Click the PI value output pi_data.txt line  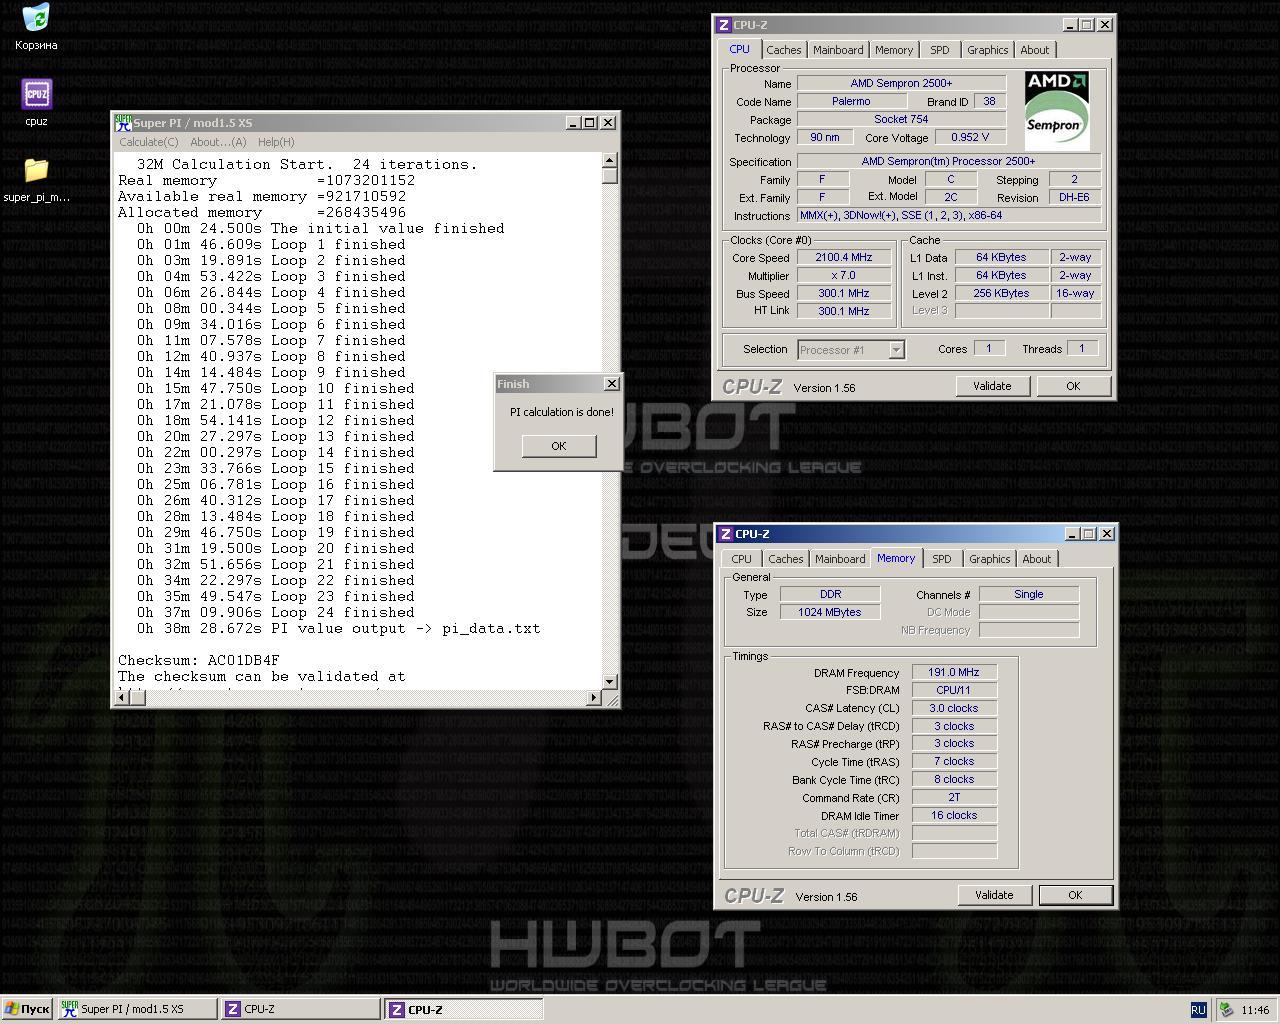(339, 628)
